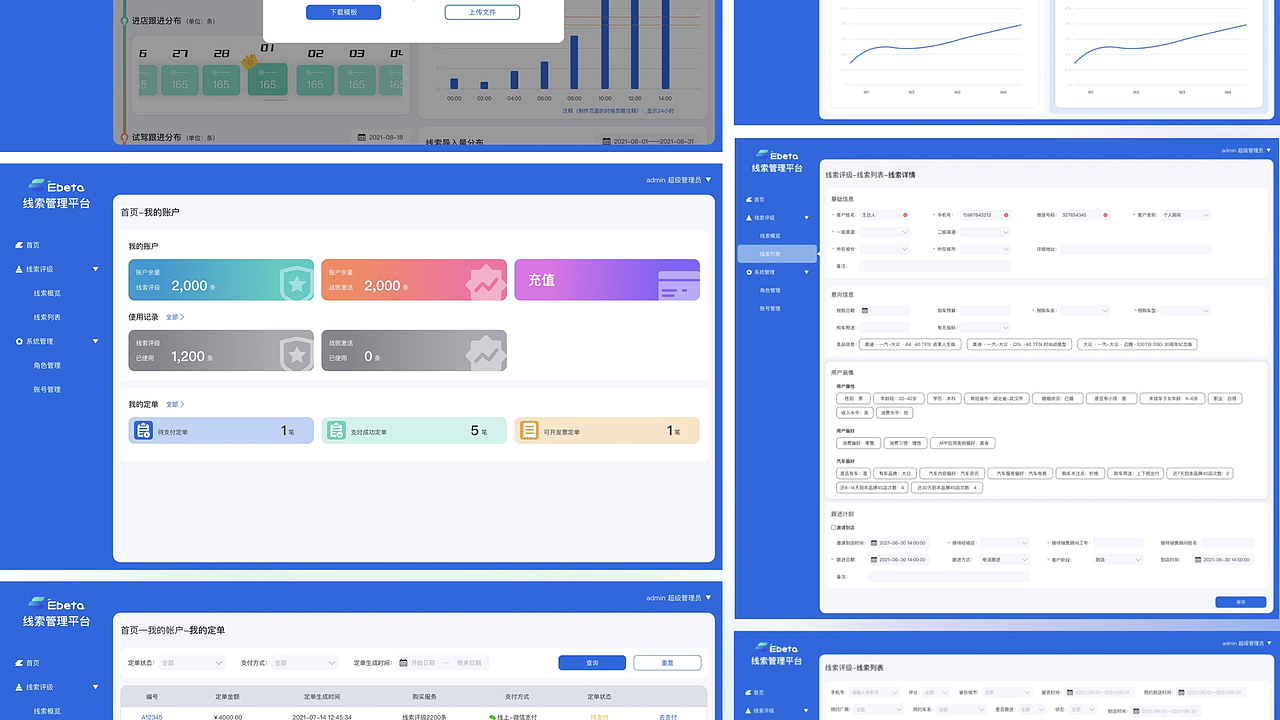Click the calendar icon beside 2021-08-18
This screenshot has width=1280, height=720.
pos(362,137)
